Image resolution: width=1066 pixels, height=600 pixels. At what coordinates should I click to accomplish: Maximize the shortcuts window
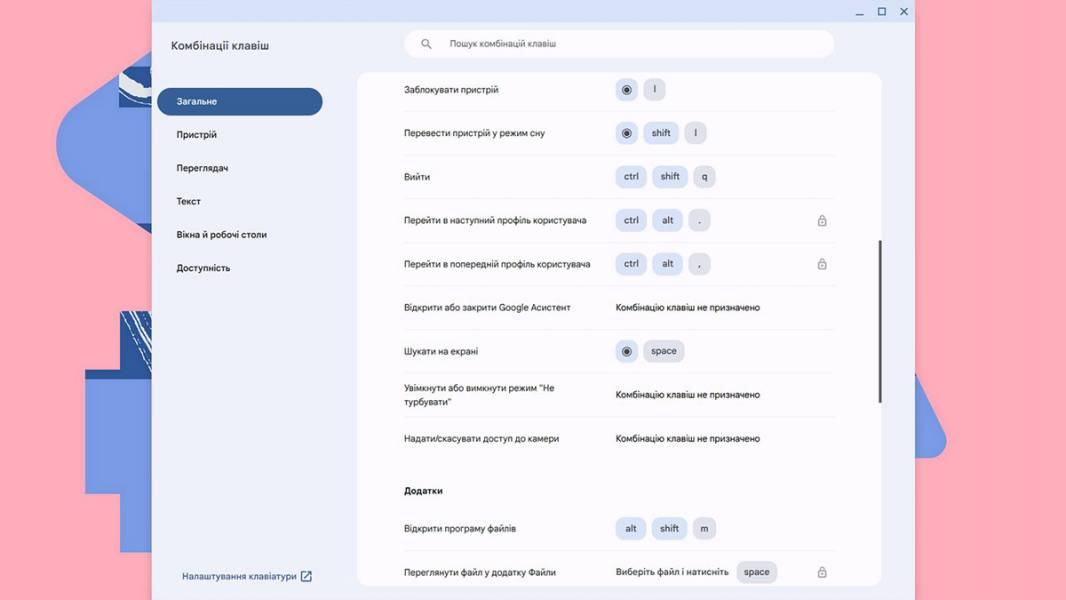point(882,12)
